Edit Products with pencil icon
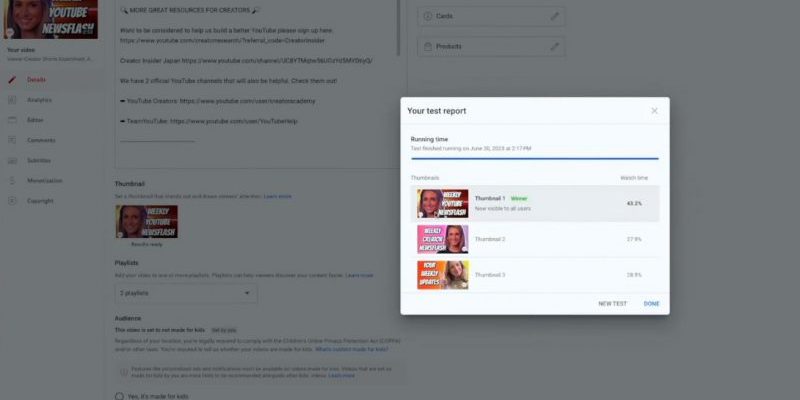The image size is (800, 400). (555, 46)
